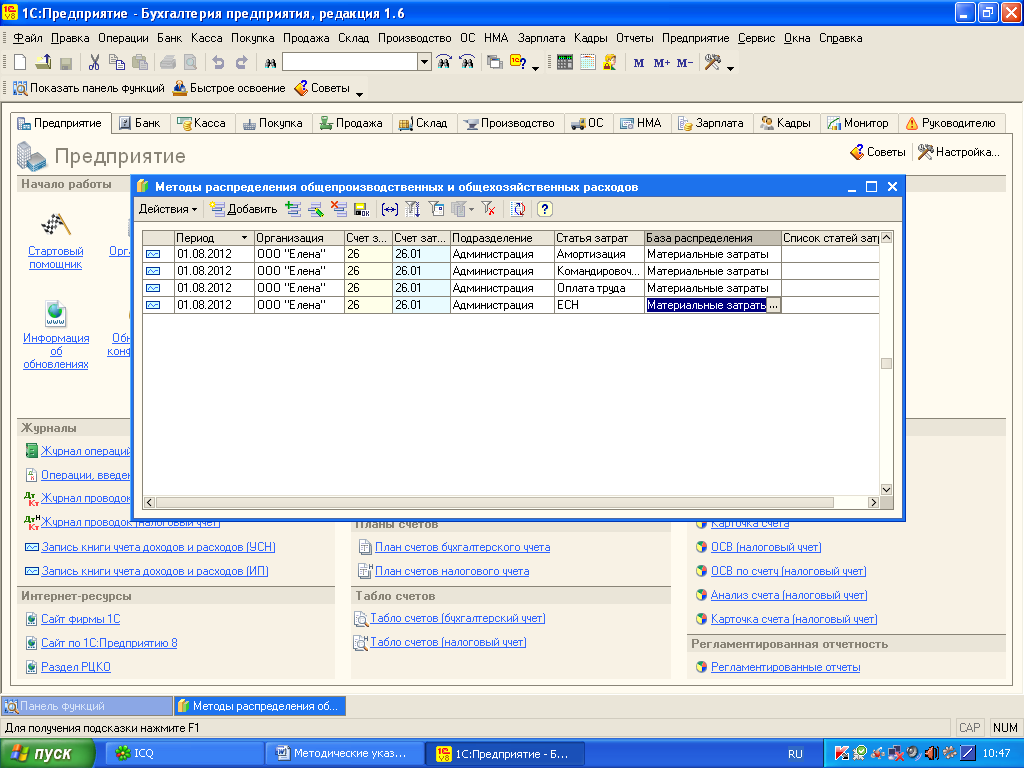Click the disable filter icon

tap(488, 209)
